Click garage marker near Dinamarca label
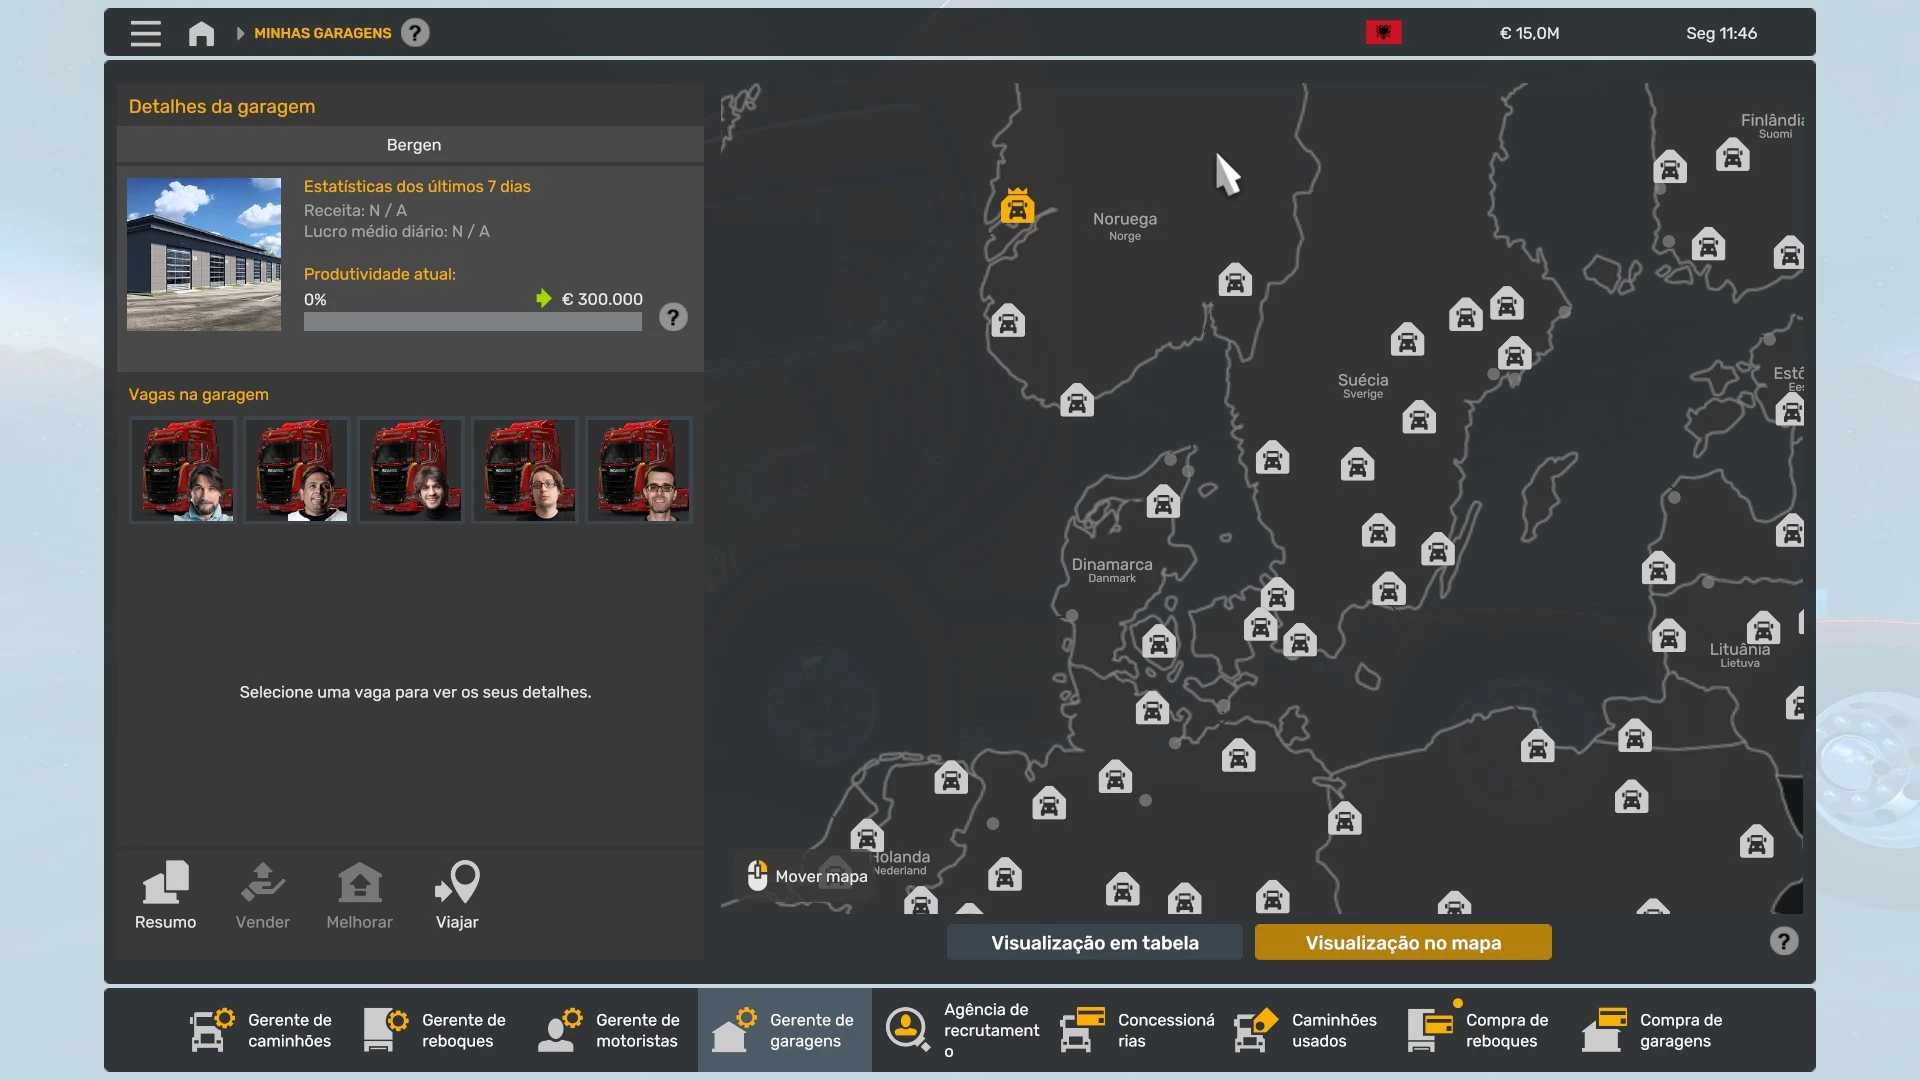This screenshot has width=1920, height=1080. click(x=1162, y=502)
